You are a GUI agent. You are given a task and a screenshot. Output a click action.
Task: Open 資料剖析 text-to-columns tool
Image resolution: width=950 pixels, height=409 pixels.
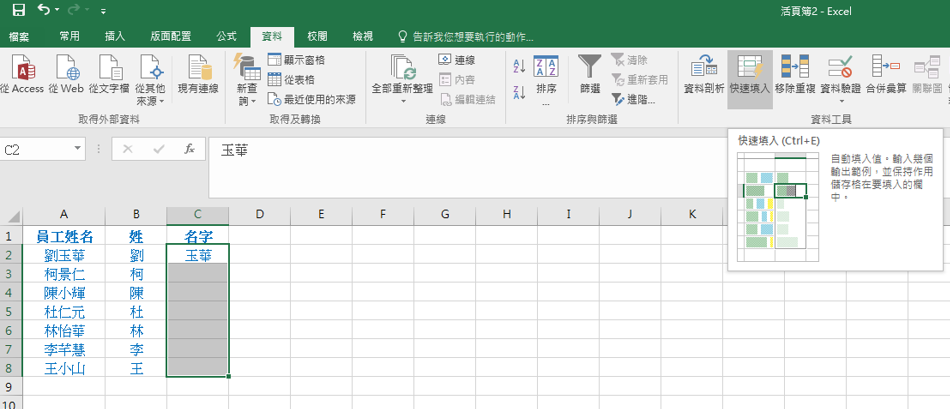point(704,68)
